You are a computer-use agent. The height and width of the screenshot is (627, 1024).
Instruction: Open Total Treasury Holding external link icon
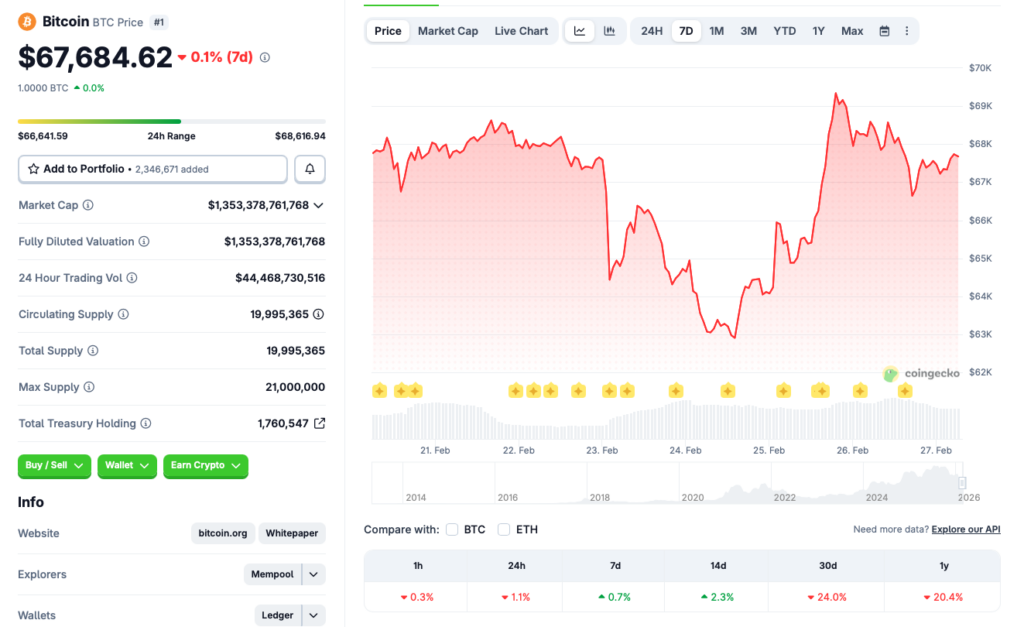pos(320,422)
